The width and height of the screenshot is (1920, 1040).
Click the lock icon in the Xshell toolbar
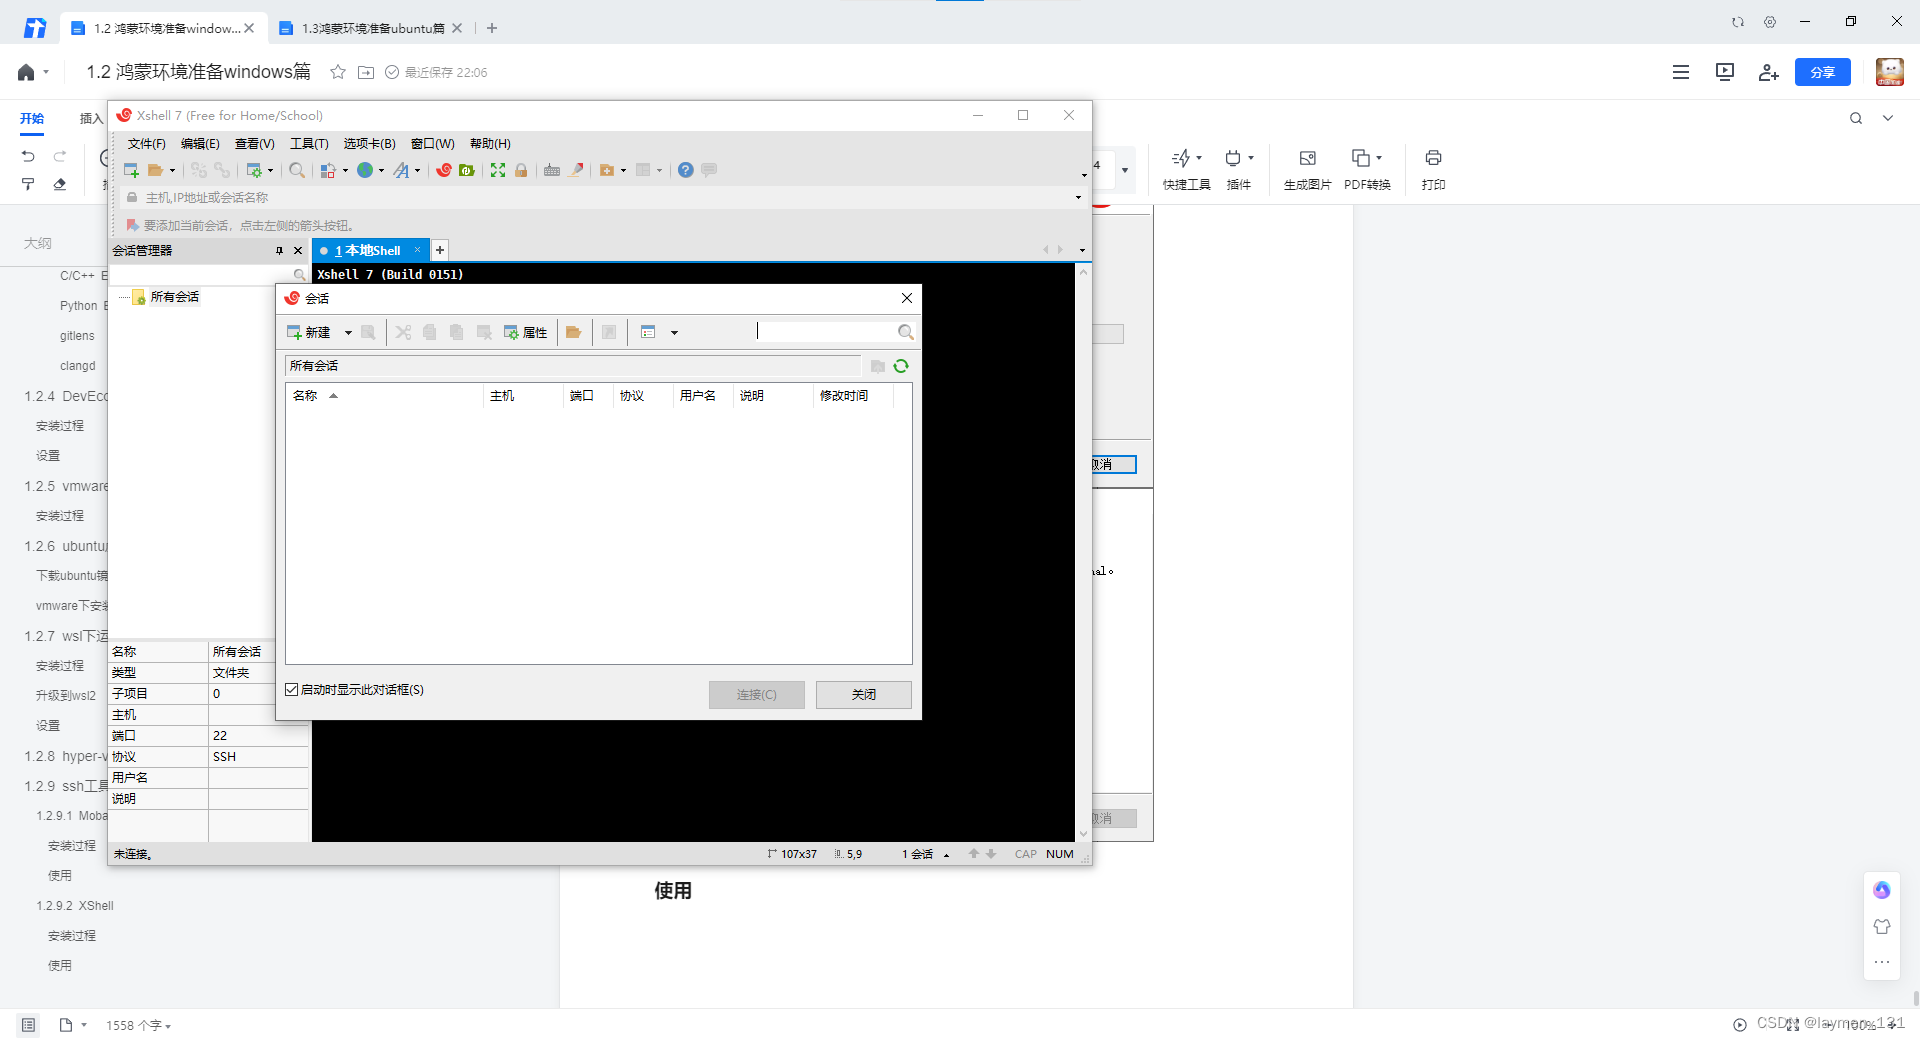point(521,170)
